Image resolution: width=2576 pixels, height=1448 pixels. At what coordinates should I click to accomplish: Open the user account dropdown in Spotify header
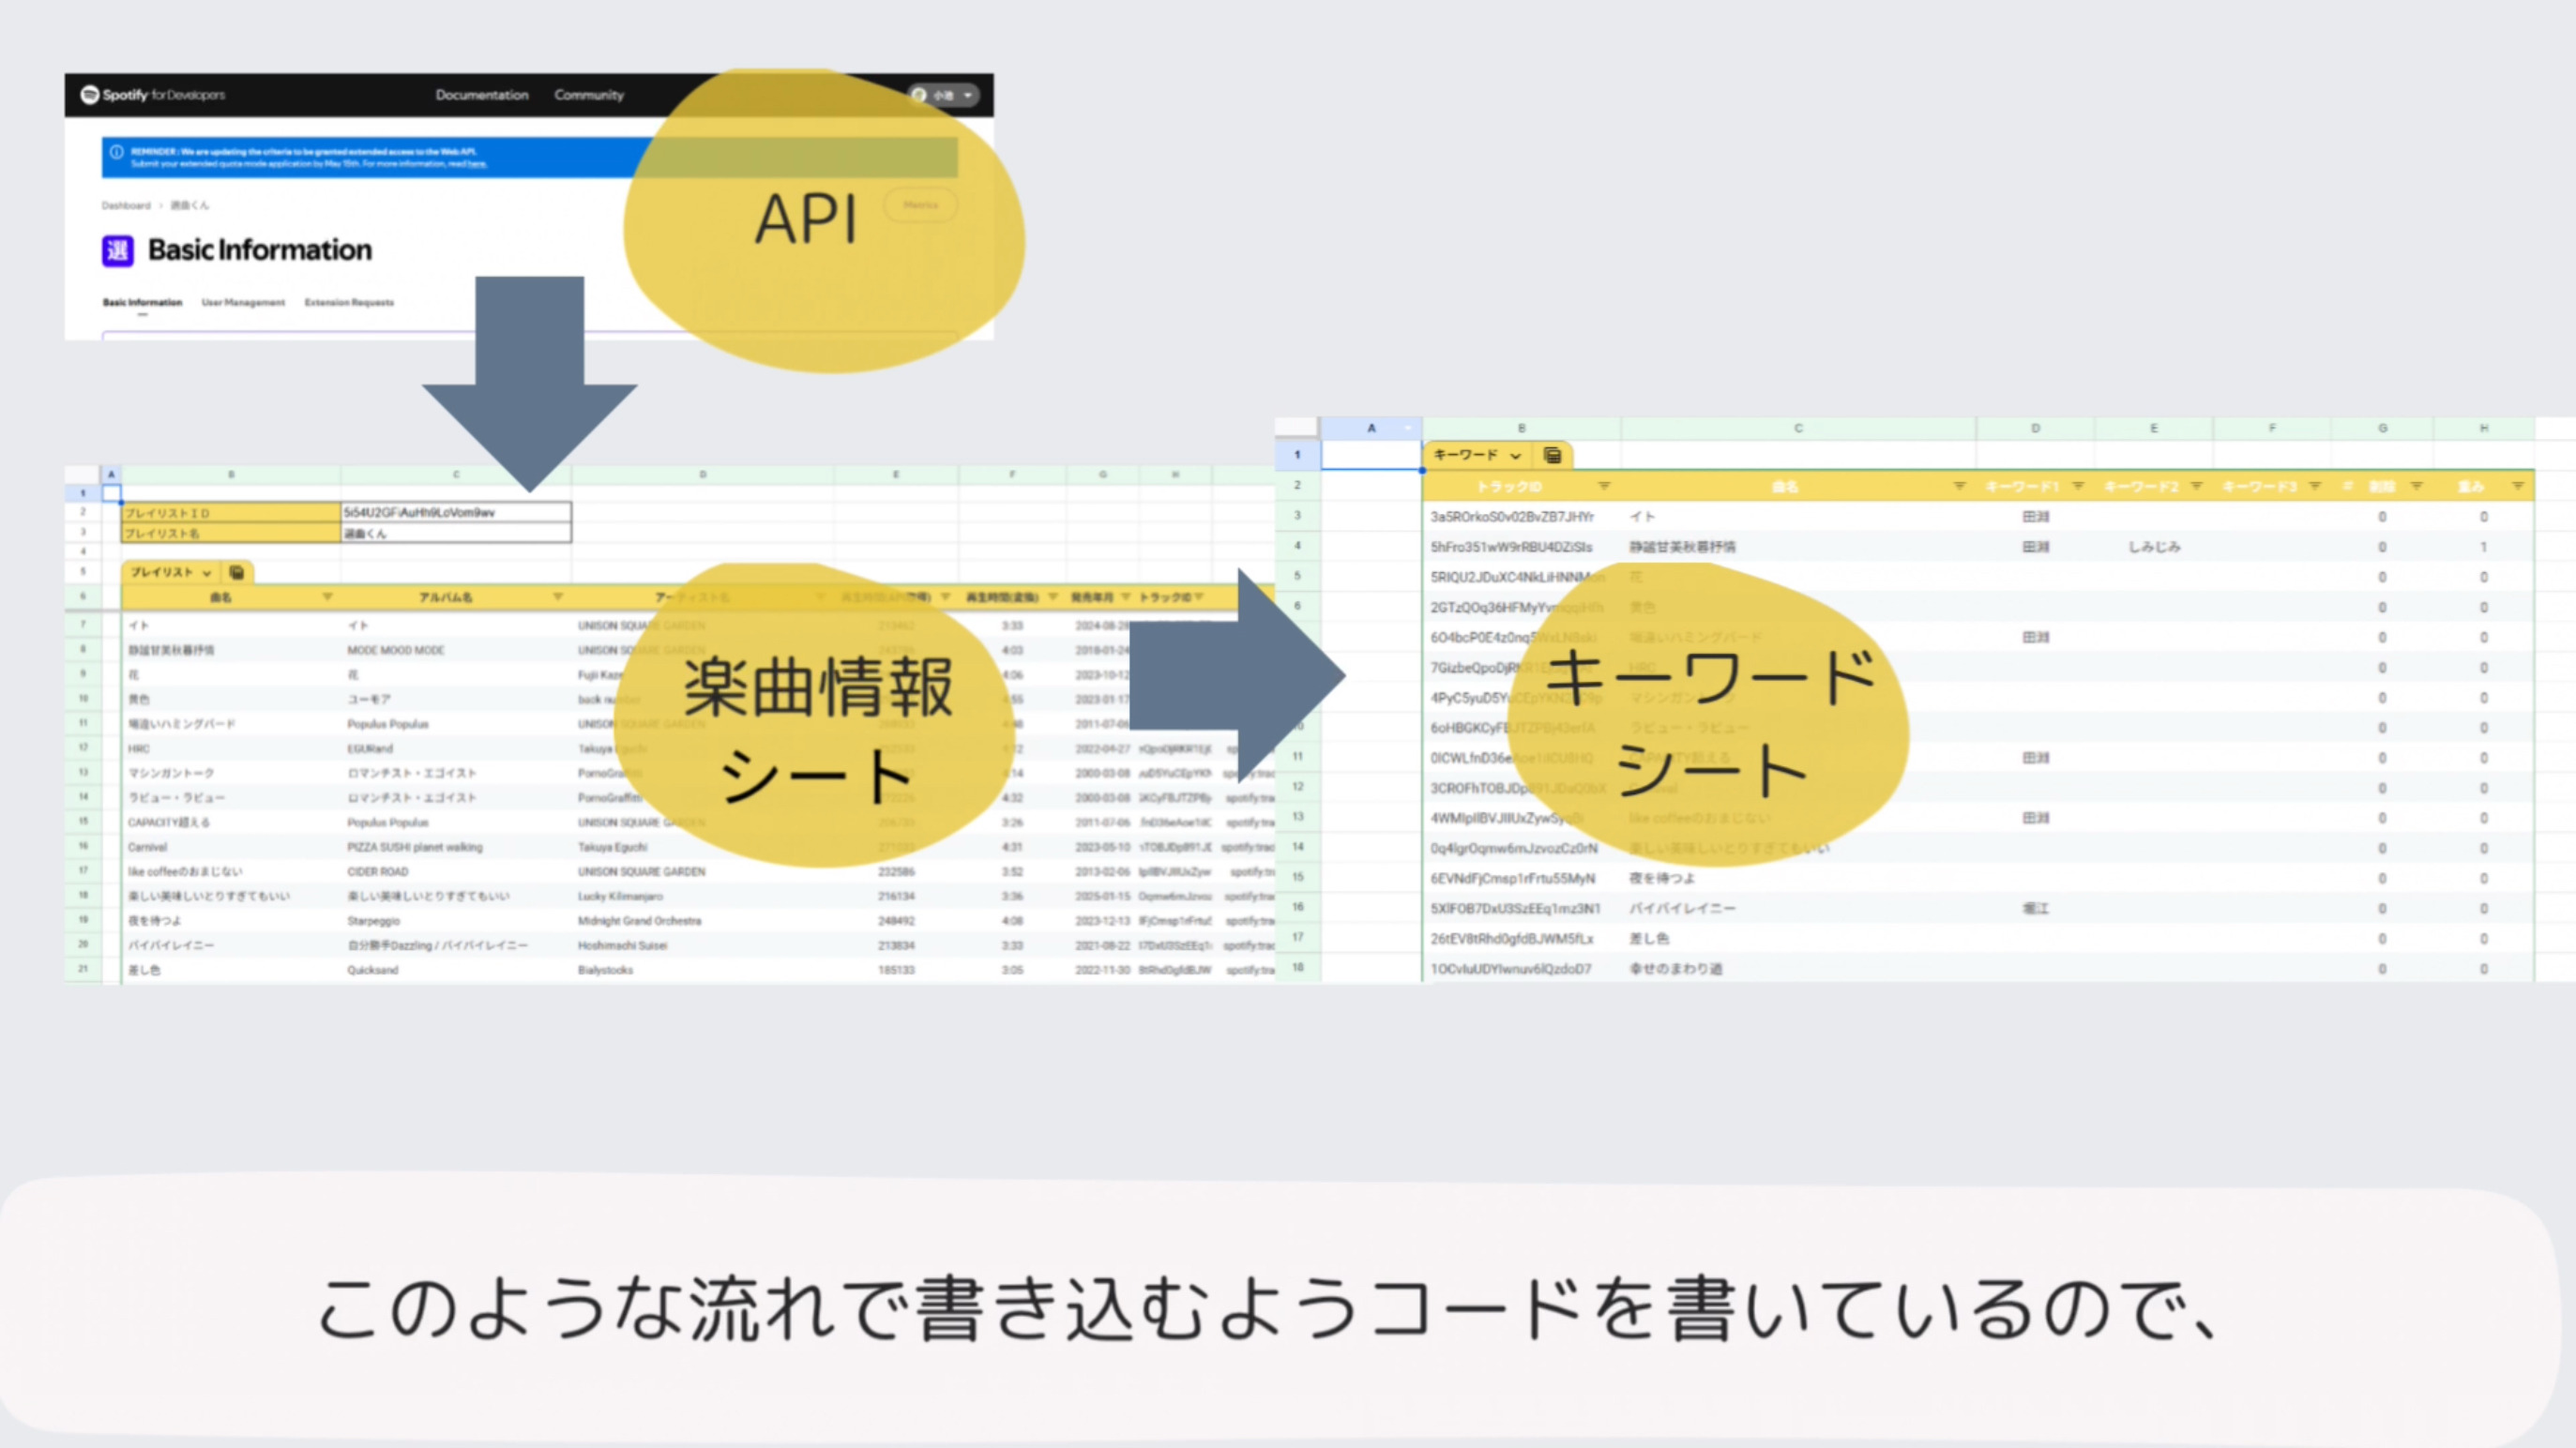tap(943, 95)
